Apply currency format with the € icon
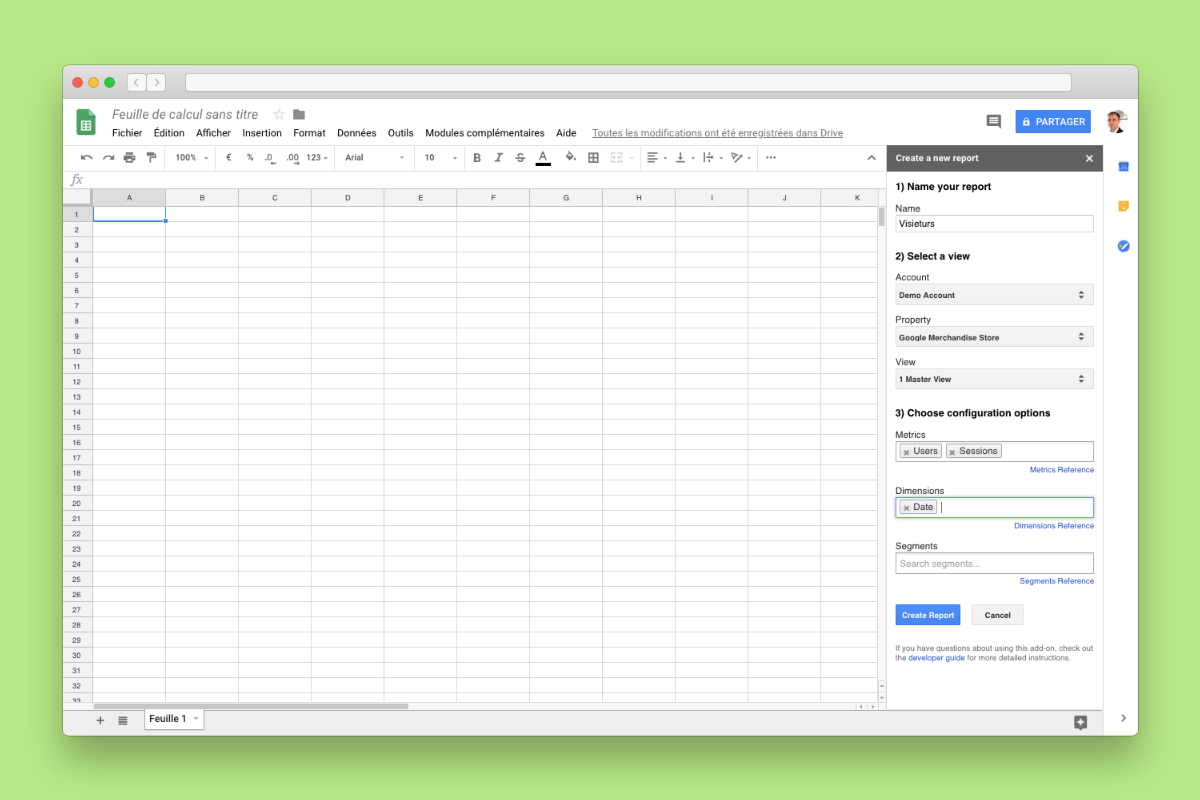1200x800 pixels. (227, 157)
